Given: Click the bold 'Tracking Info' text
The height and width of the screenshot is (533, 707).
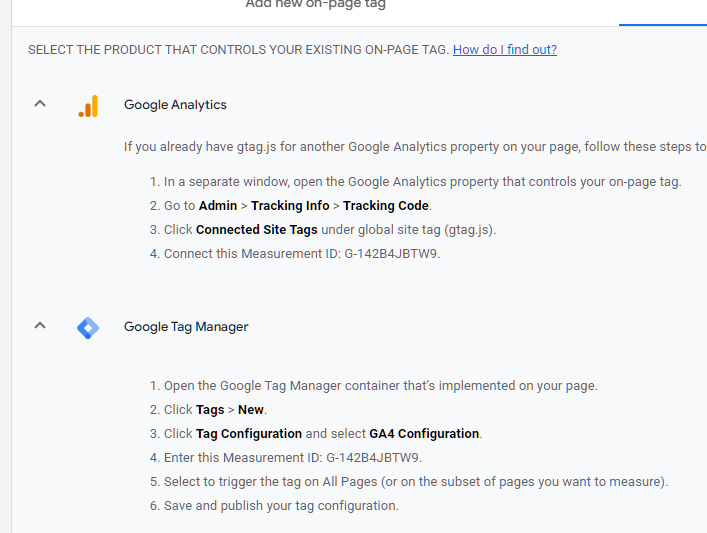Looking at the screenshot, I should pos(290,206).
